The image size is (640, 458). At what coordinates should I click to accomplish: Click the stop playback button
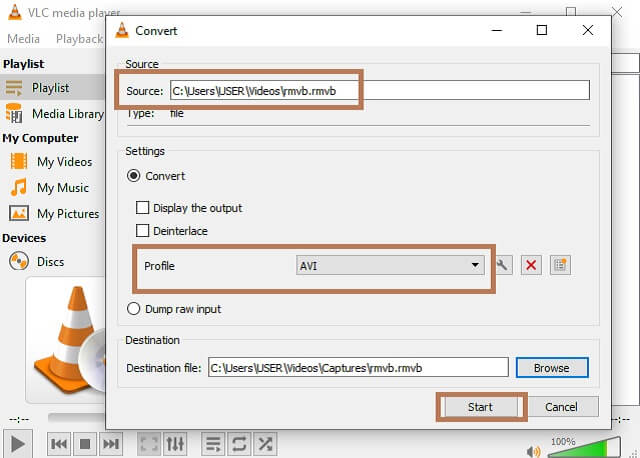tap(85, 444)
